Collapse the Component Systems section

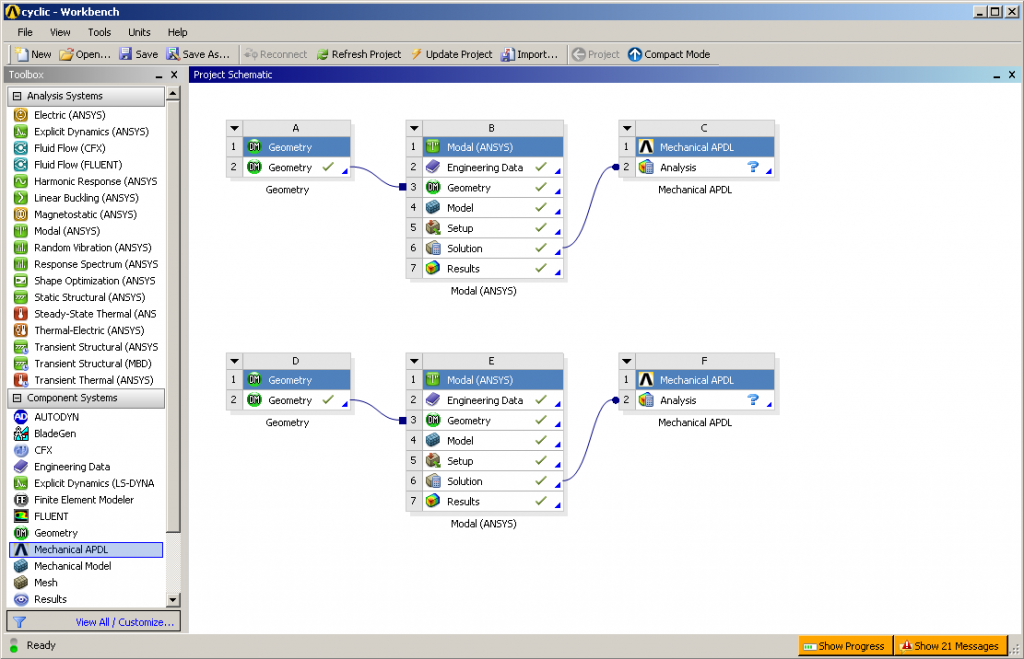[x=17, y=398]
